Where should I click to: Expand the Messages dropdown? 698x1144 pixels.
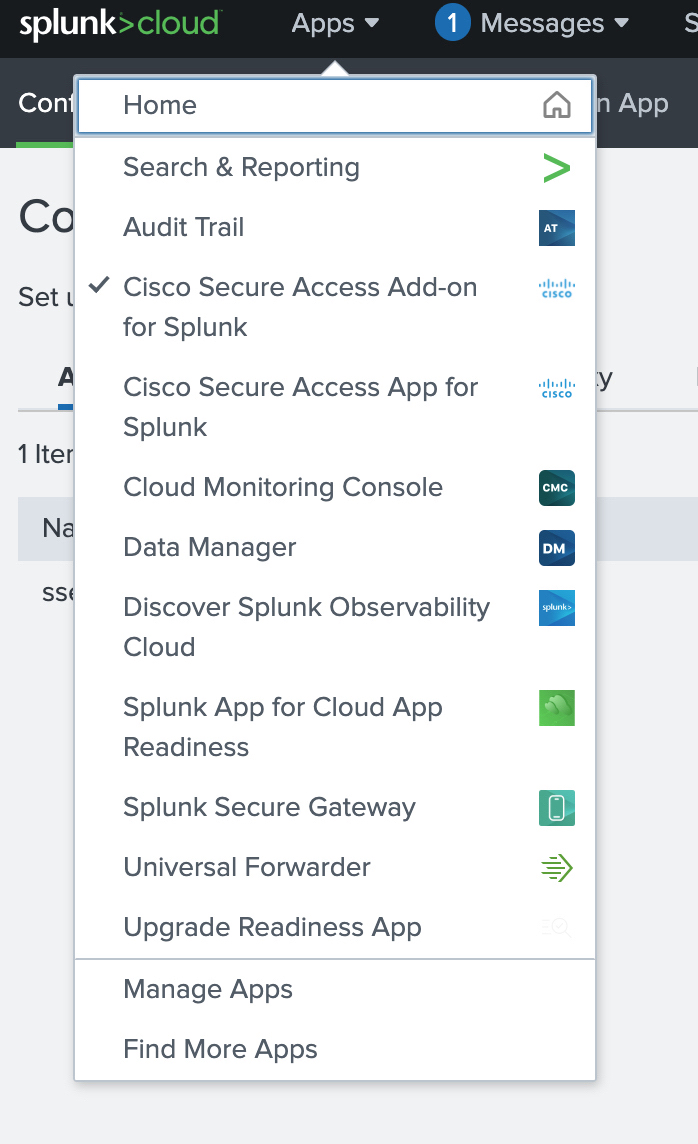tap(545, 23)
